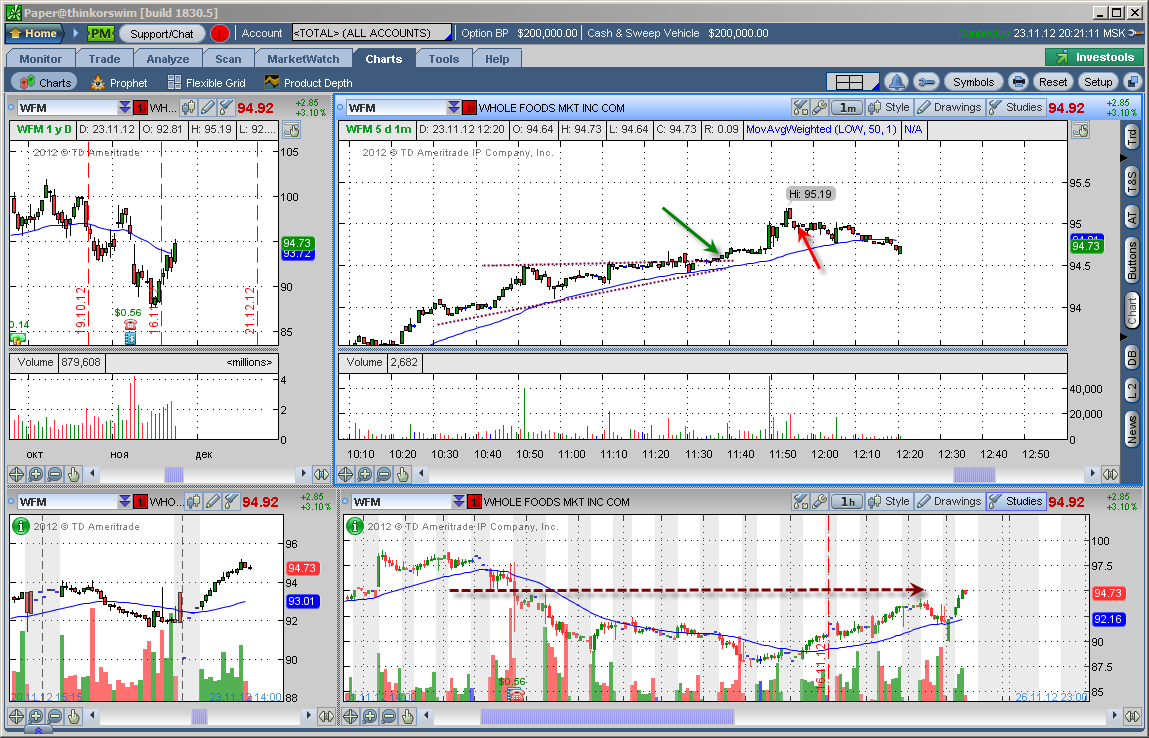Toggle the T&S side panel button
The image size is (1149, 738).
click(x=1132, y=180)
